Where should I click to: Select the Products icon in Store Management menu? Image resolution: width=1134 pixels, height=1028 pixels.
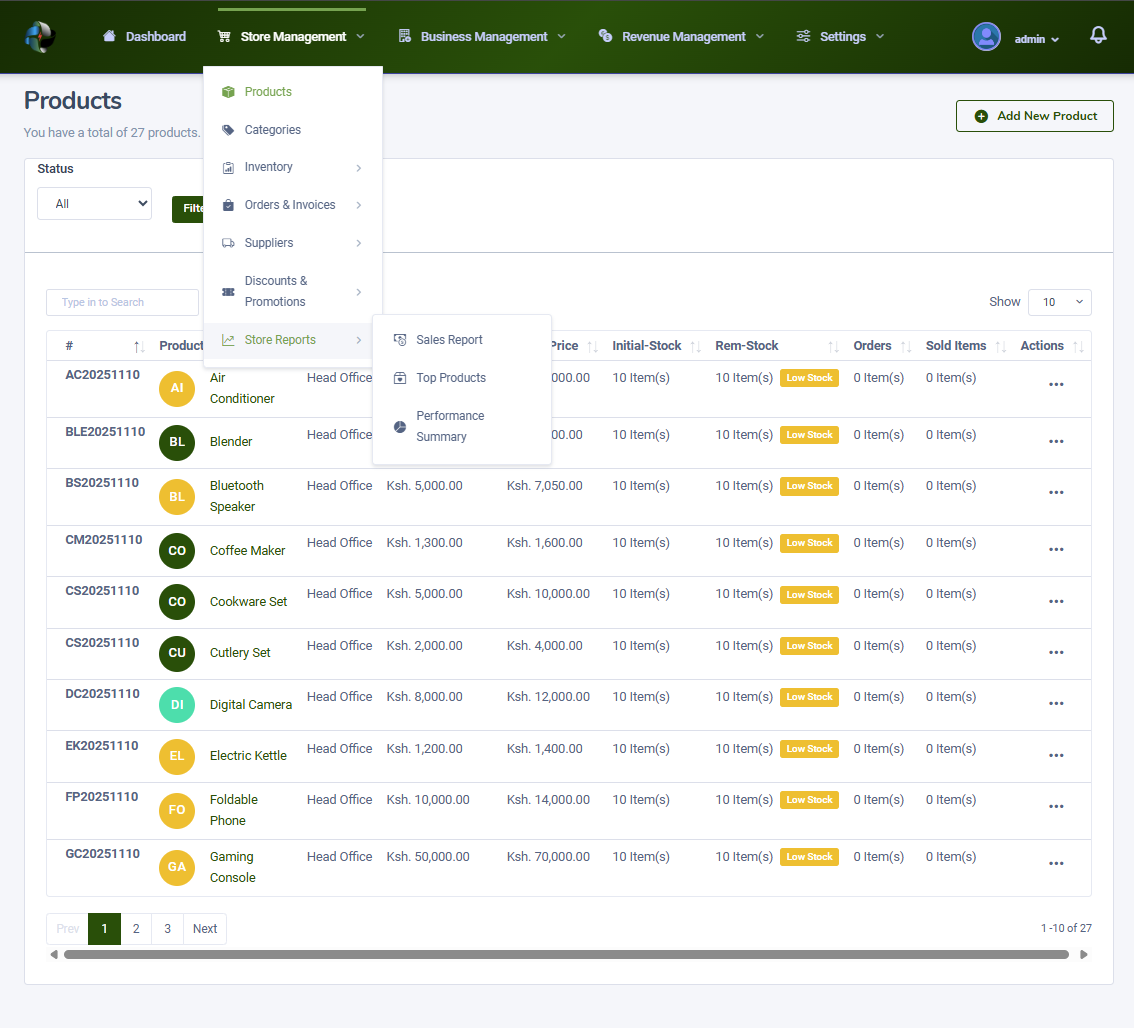point(228,91)
